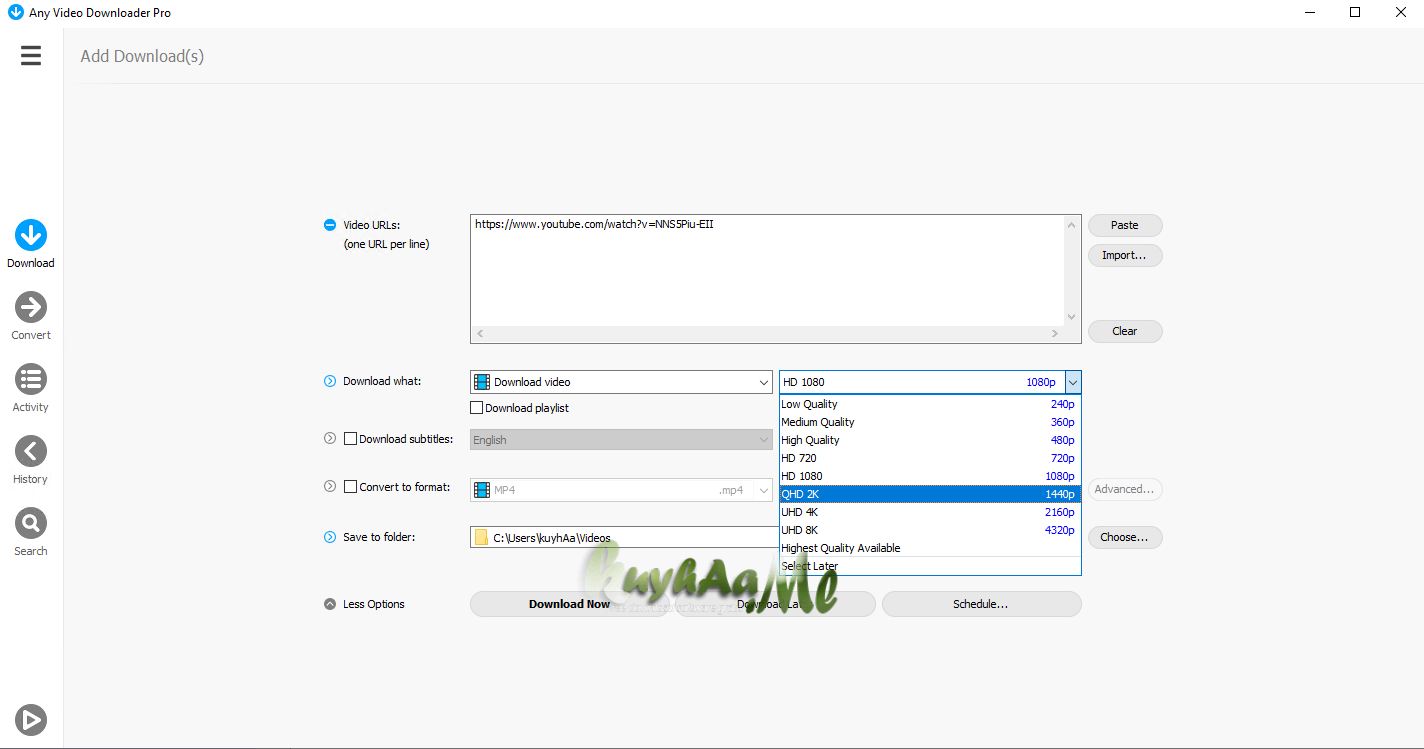
Task: Click the URL box vertical scrollbar up arrow
Action: tap(1072, 224)
